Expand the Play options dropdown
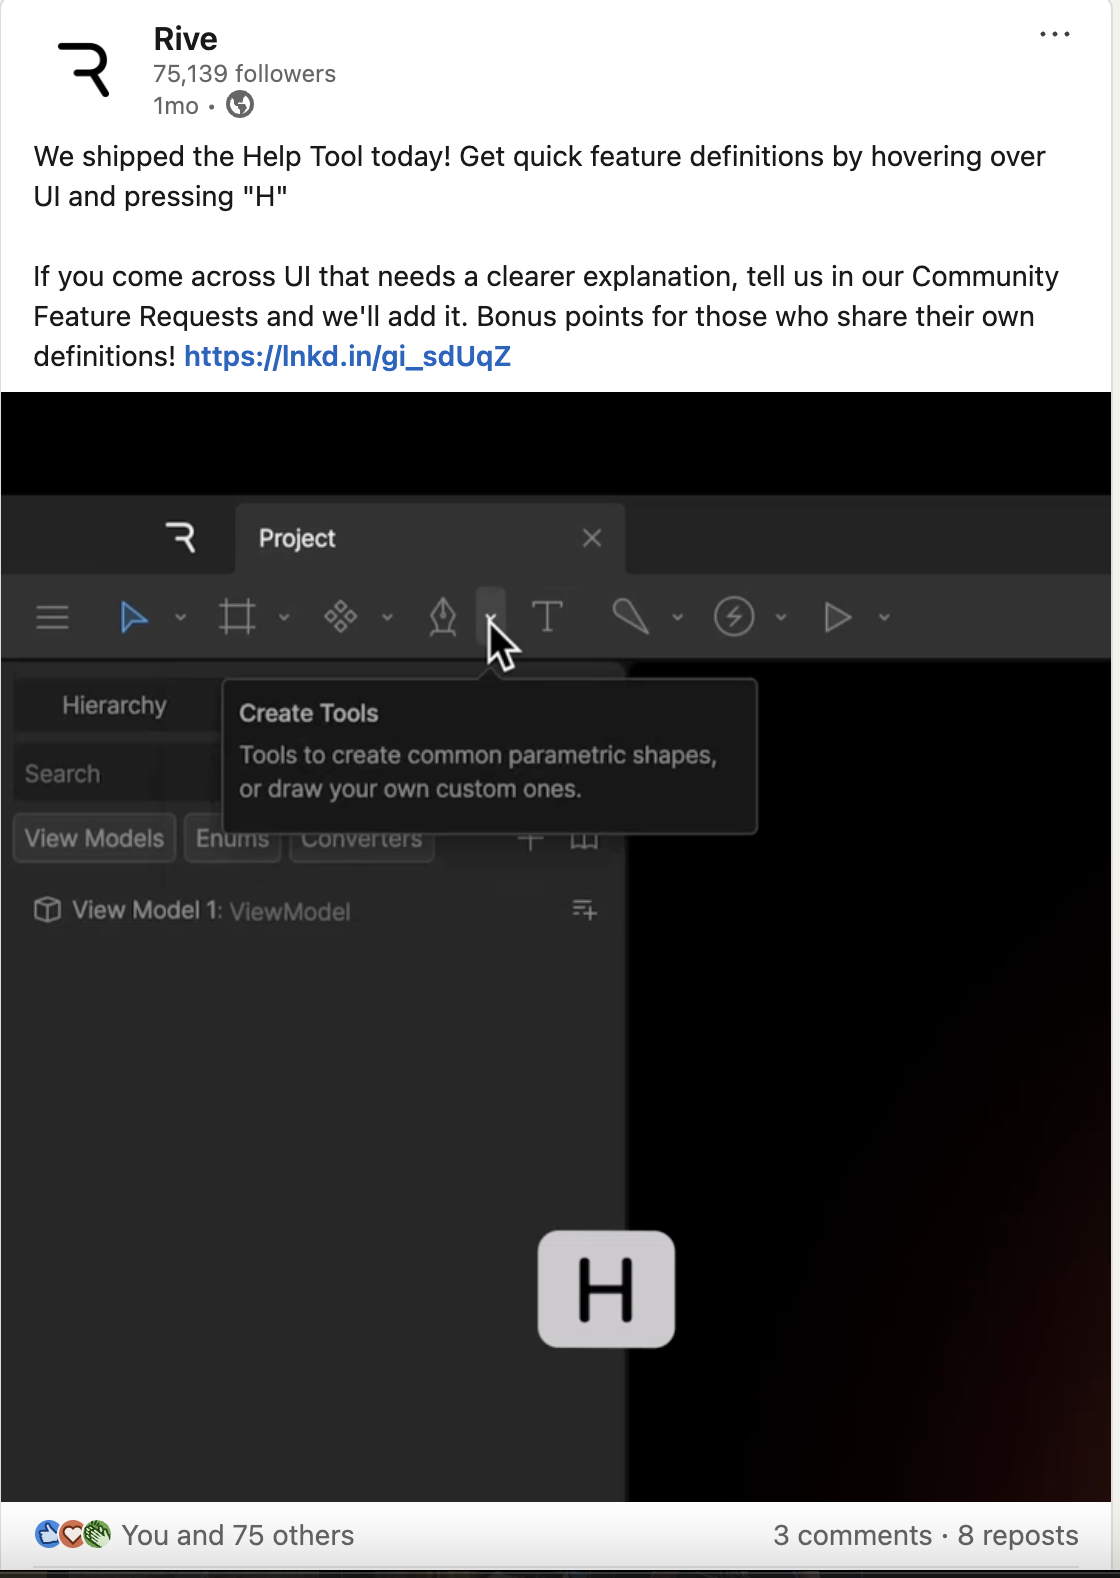Viewport: 1120px width, 1578px height. pos(885,618)
